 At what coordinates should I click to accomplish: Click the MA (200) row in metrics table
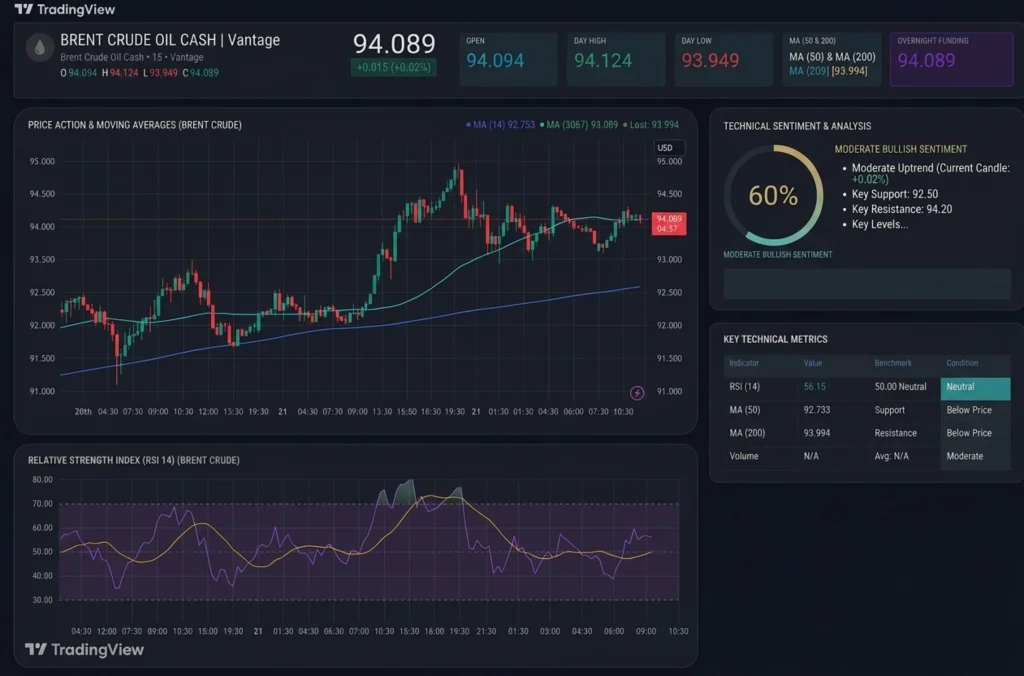coord(867,433)
